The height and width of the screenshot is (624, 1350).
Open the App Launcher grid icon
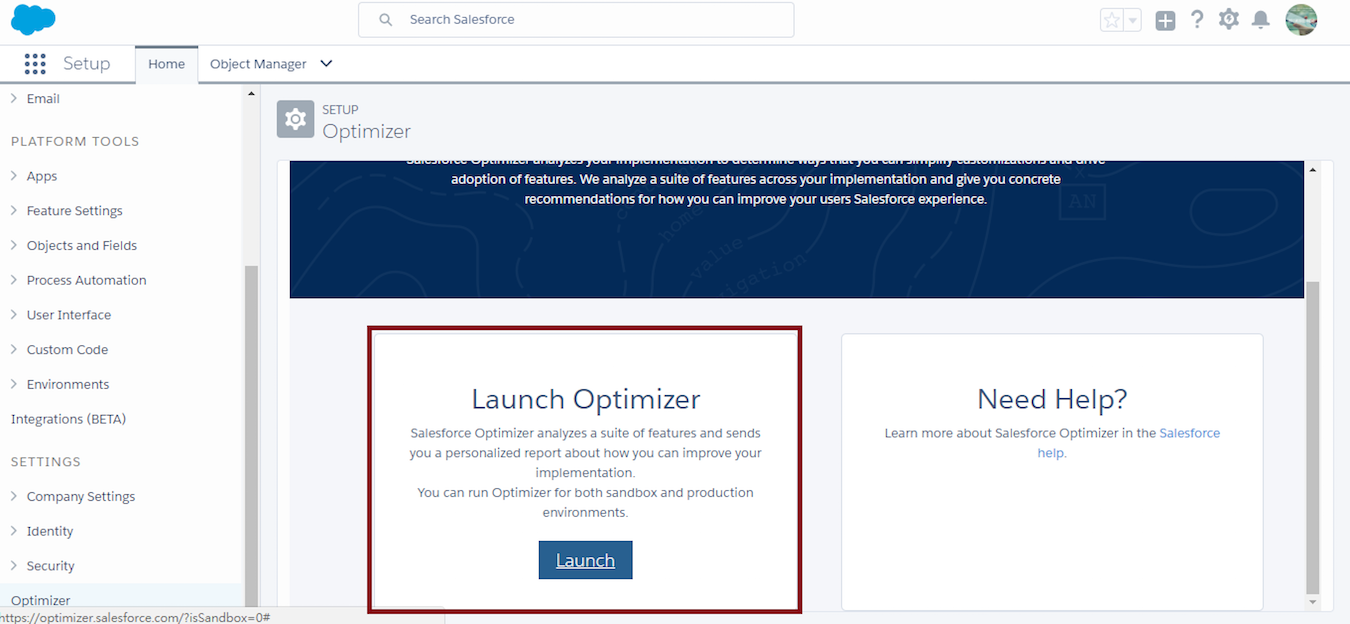[x=35, y=64]
